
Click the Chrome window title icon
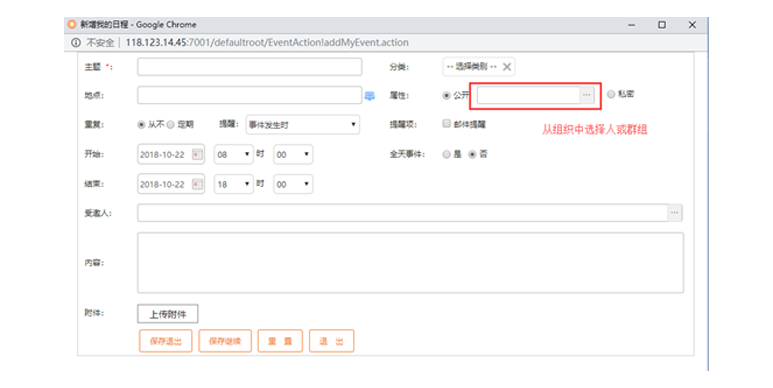[x=72, y=24]
